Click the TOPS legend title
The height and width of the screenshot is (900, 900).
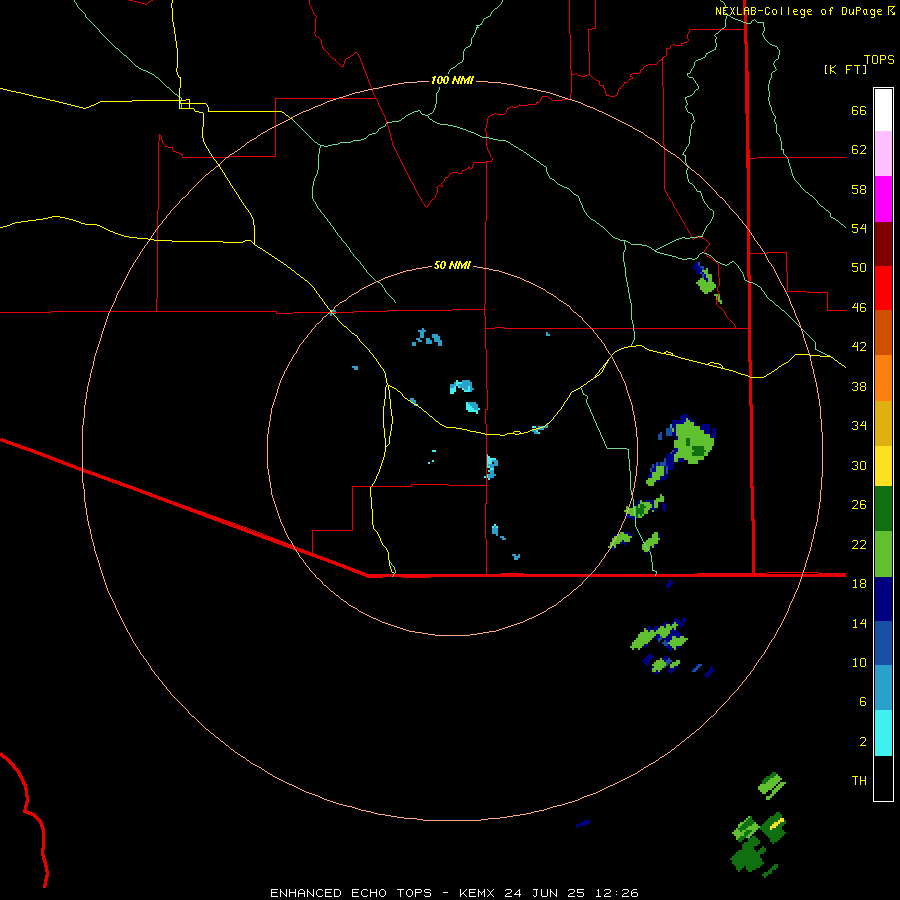879,59
